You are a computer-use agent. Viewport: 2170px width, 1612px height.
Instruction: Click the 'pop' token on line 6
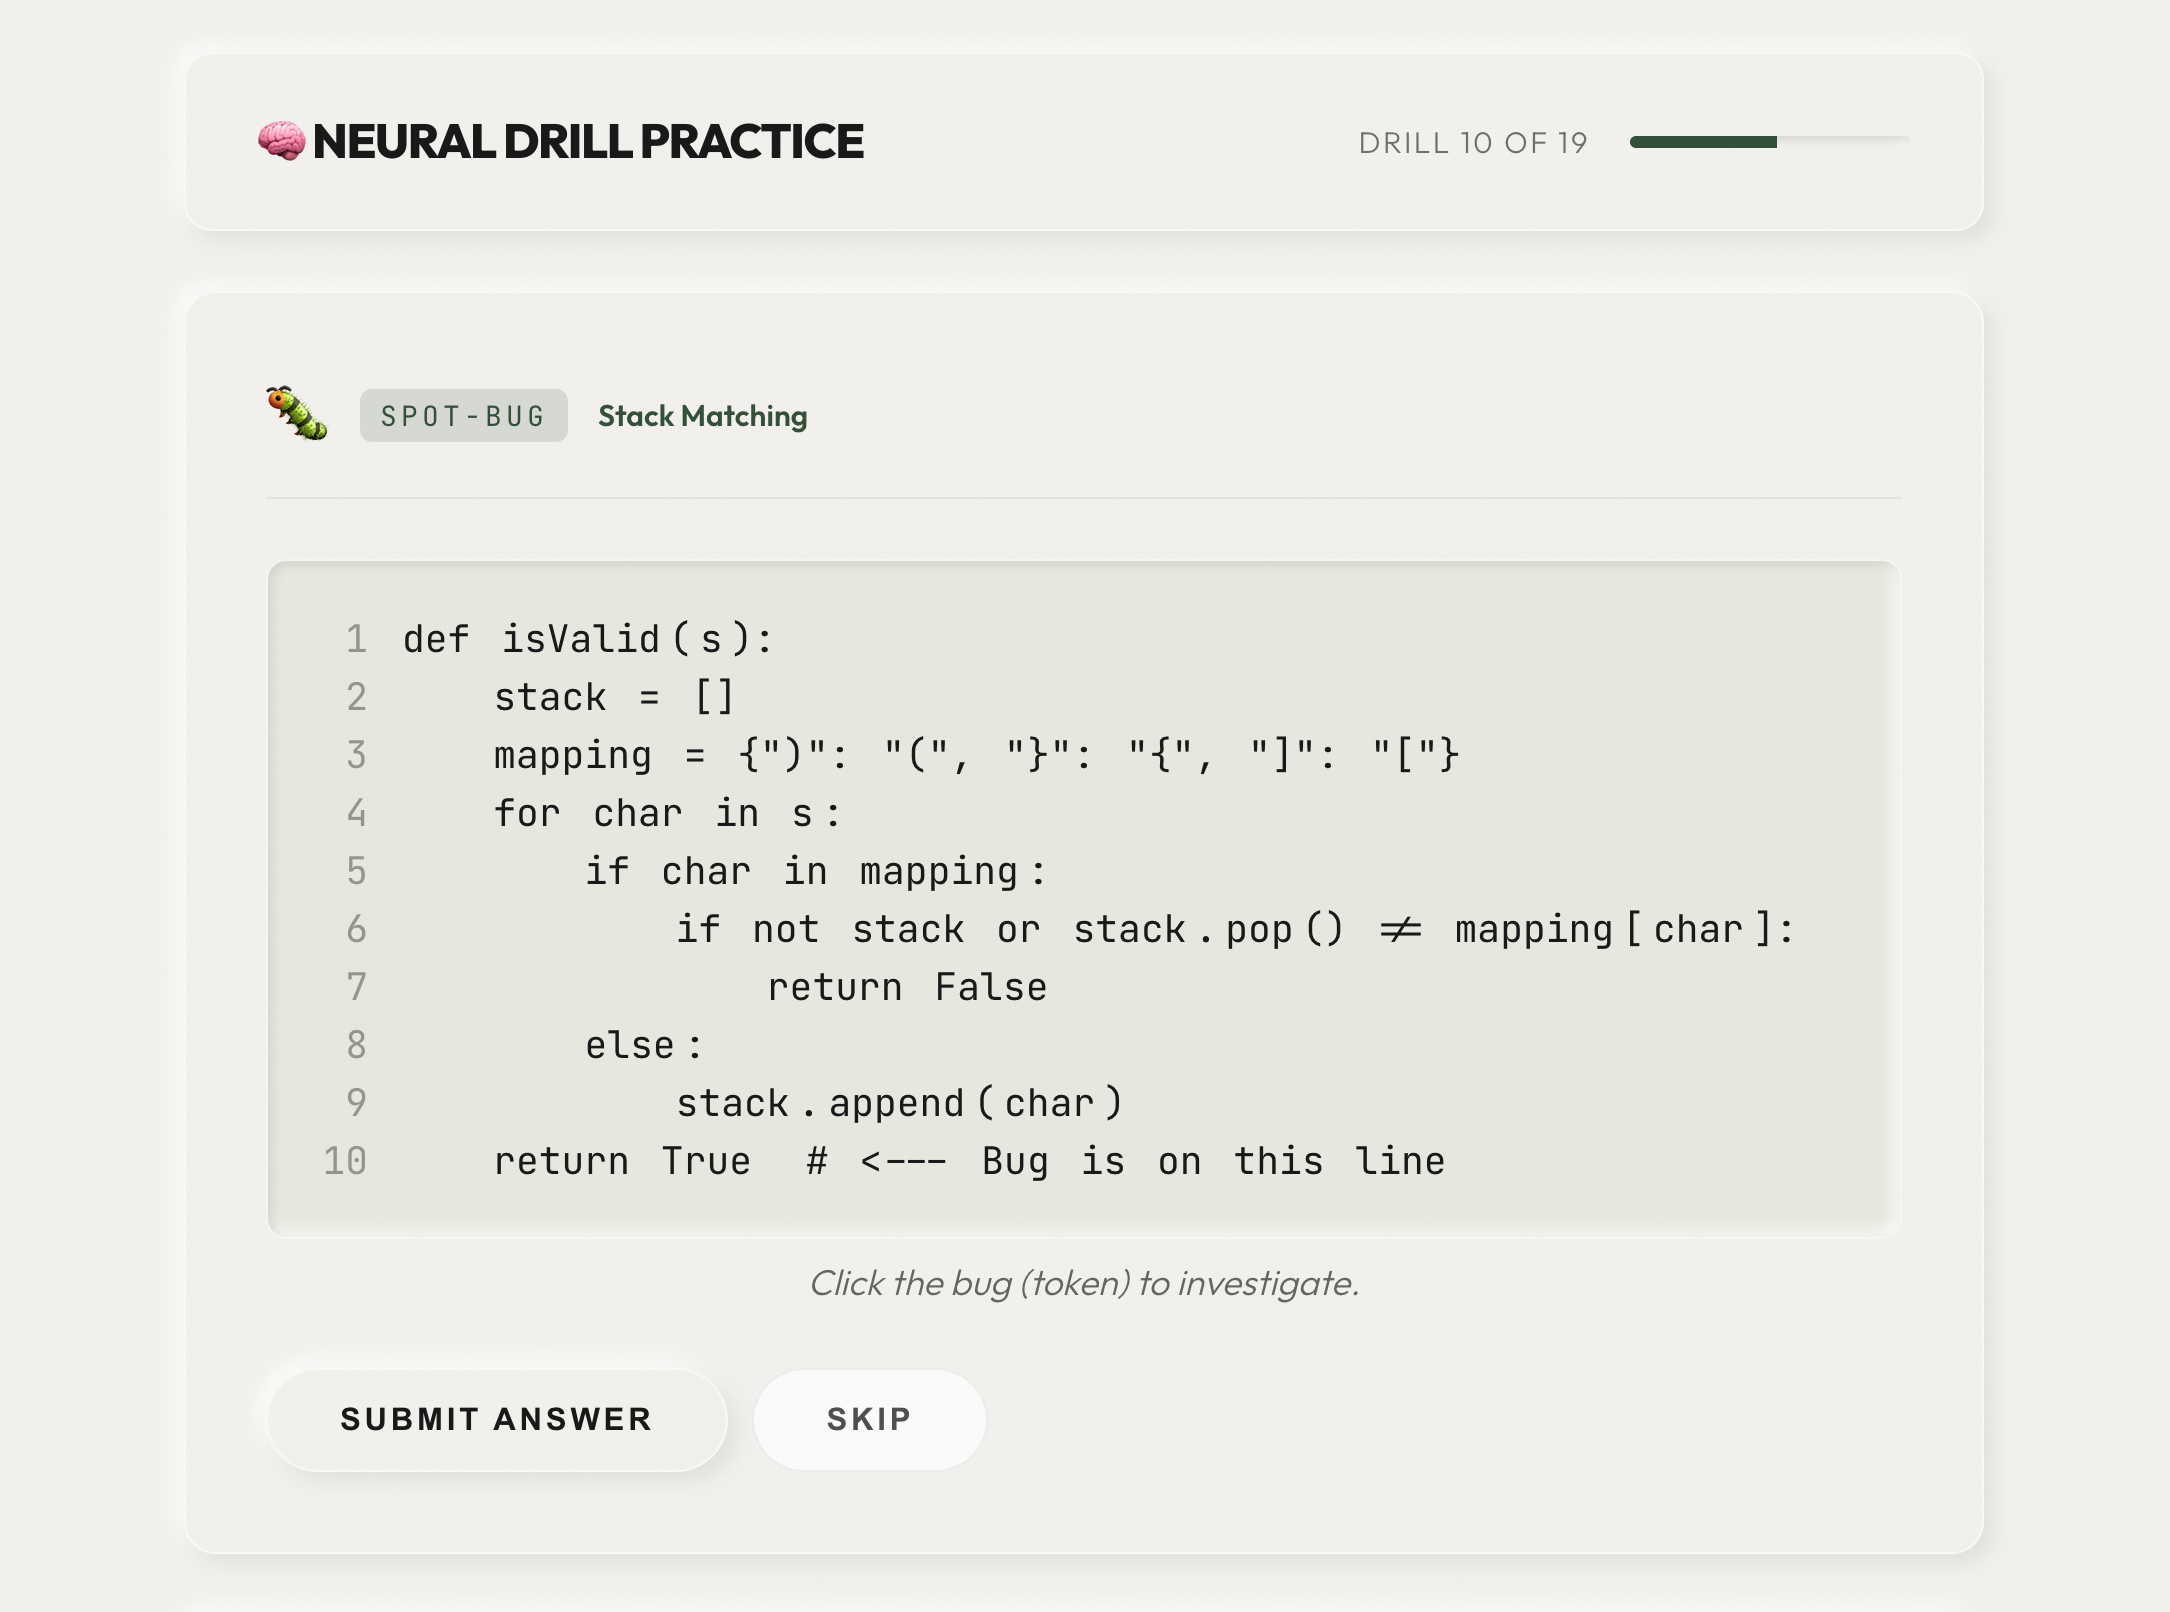[1259, 929]
